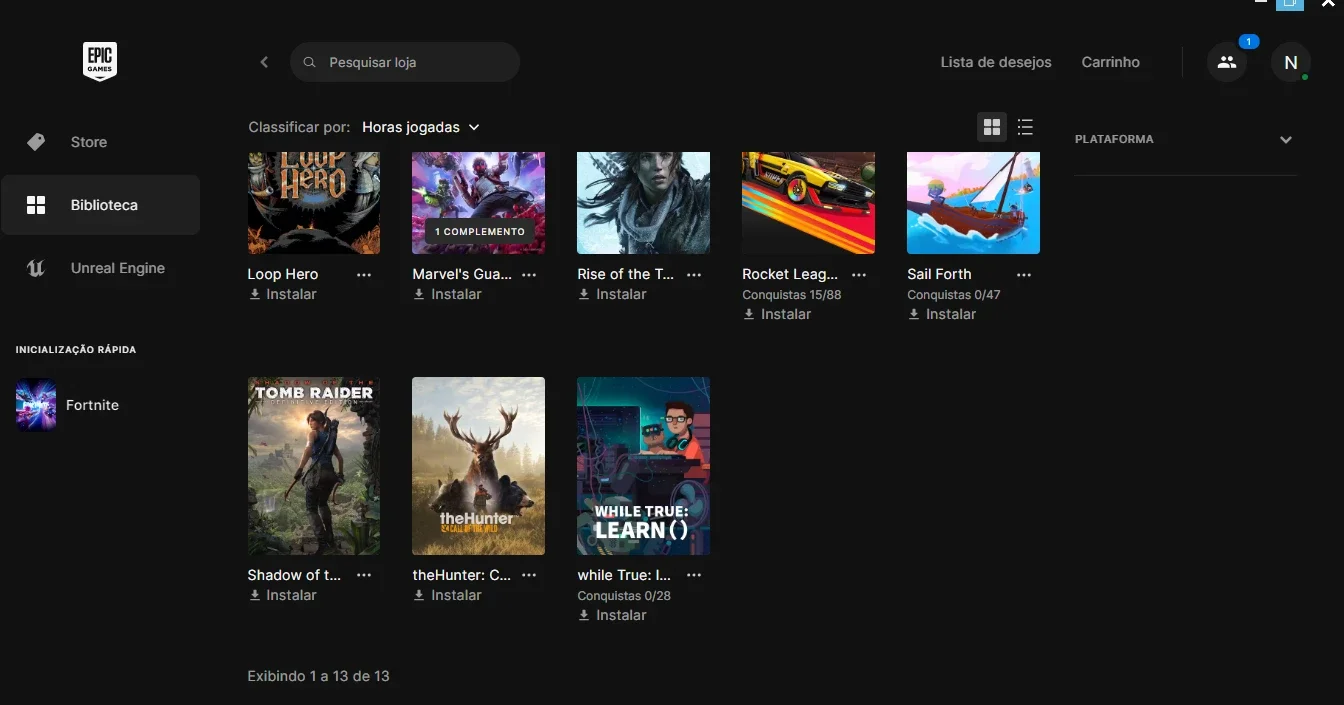
Task: Open Lista de desejos
Action: pos(996,62)
